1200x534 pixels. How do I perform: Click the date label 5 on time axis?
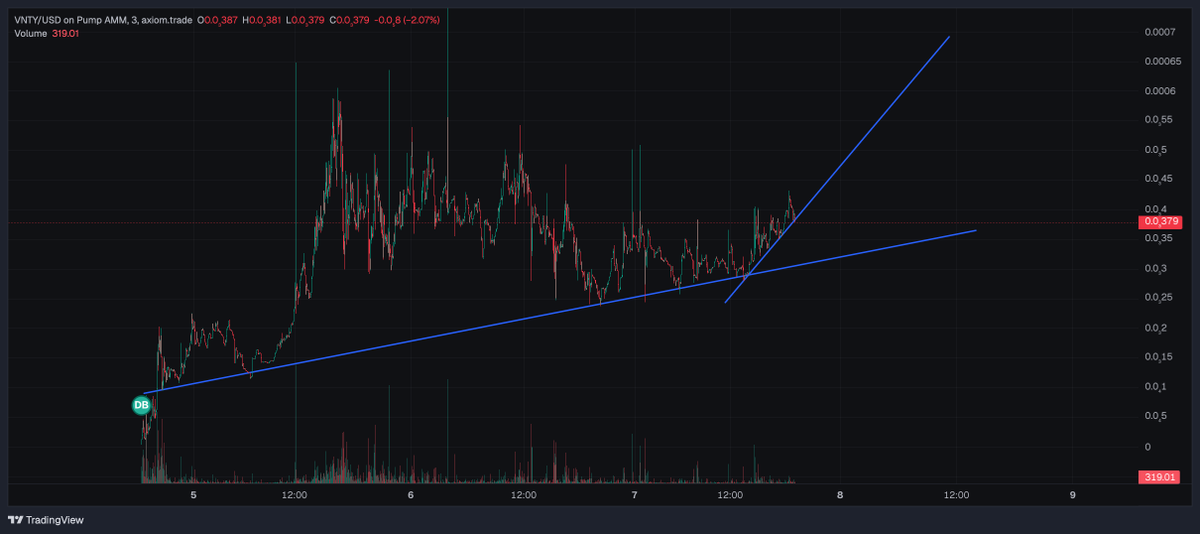[x=193, y=494]
